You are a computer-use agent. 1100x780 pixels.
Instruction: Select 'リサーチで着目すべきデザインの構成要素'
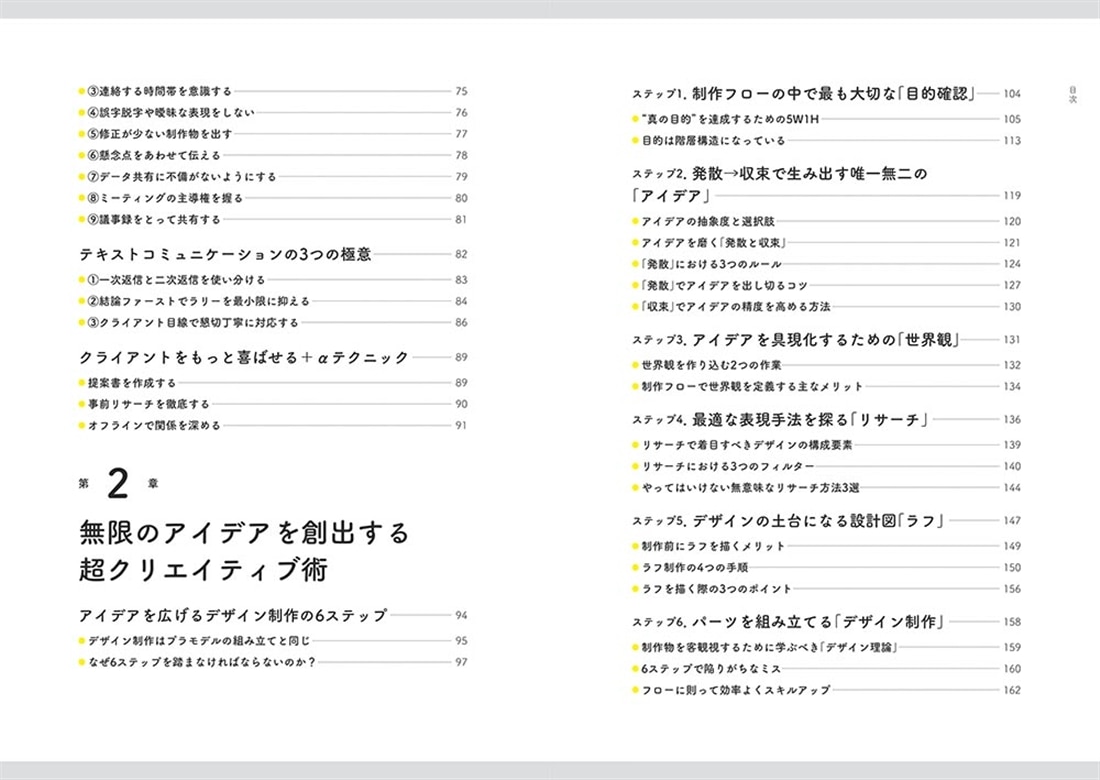pos(746,445)
